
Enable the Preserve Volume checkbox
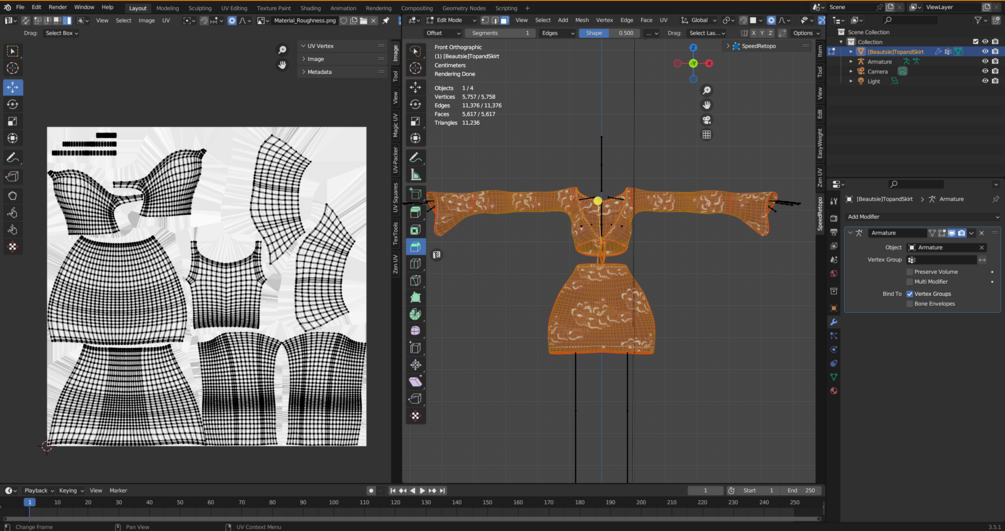click(910, 272)
